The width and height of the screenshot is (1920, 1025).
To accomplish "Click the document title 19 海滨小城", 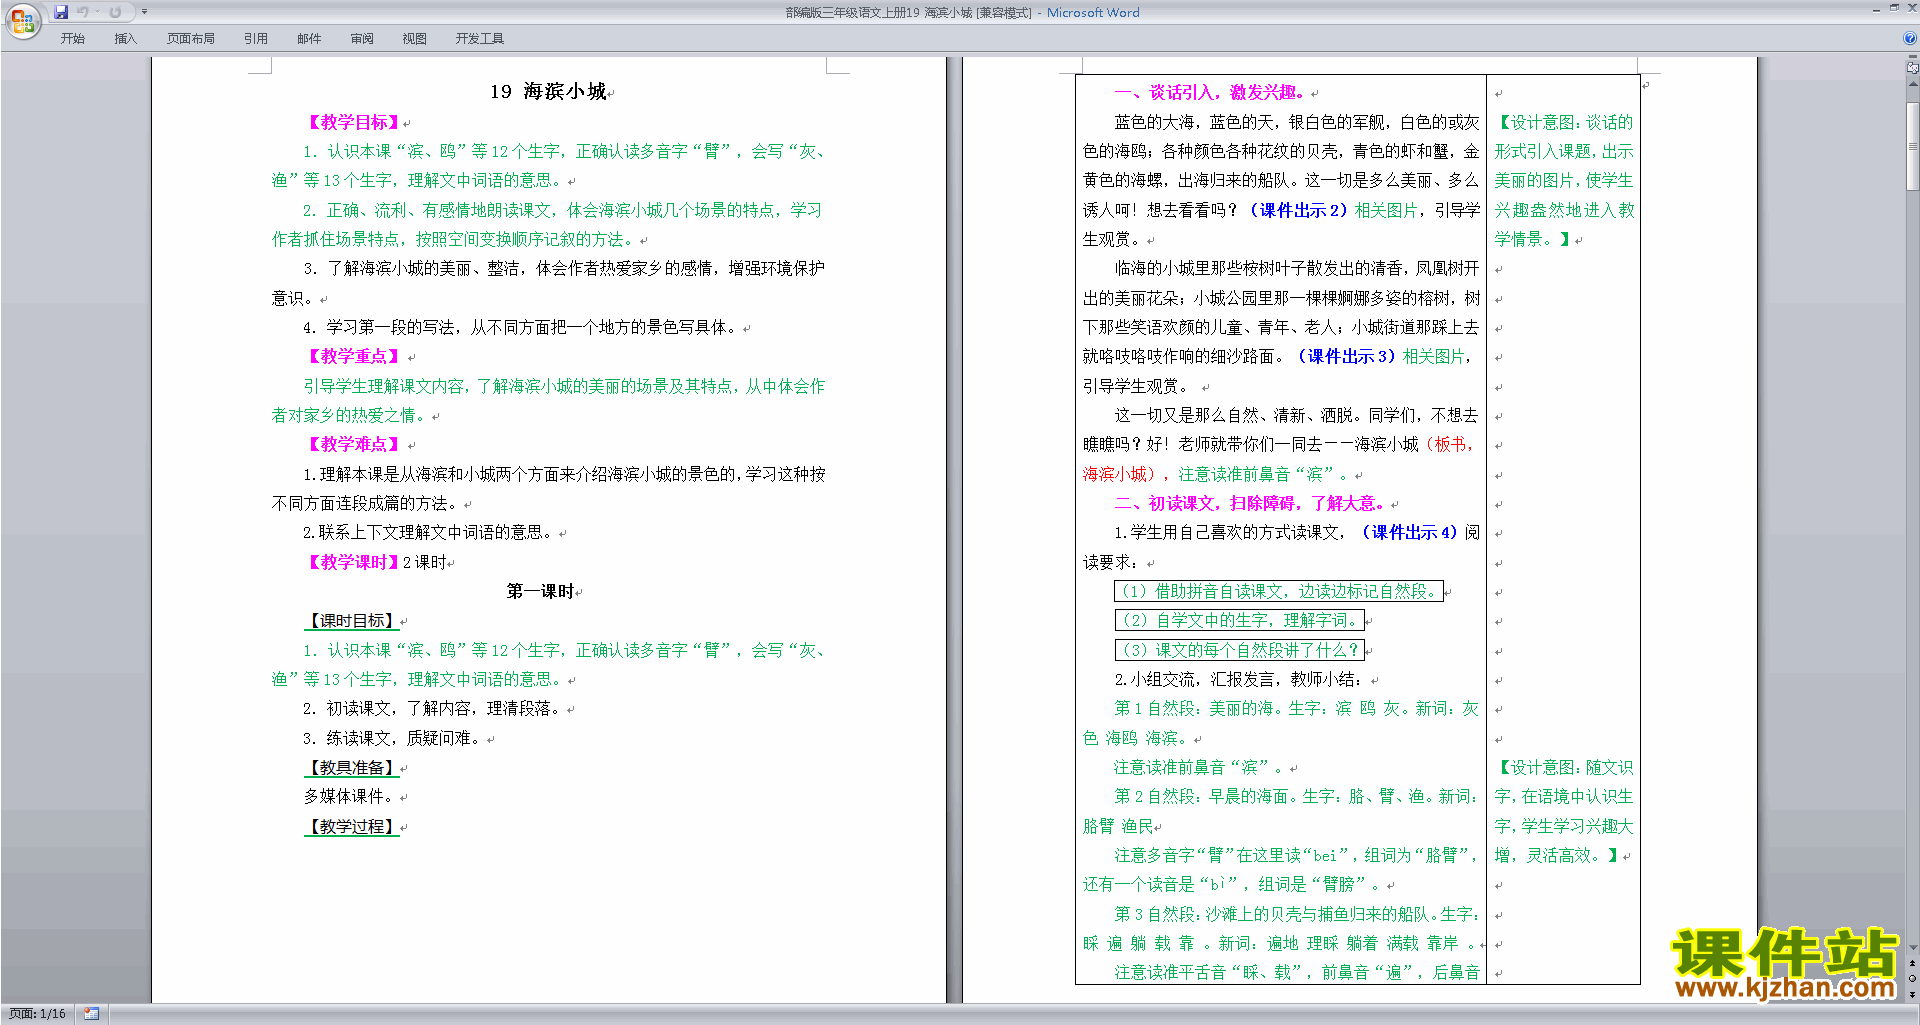I will pyautogui.click(x=548, y=92).
